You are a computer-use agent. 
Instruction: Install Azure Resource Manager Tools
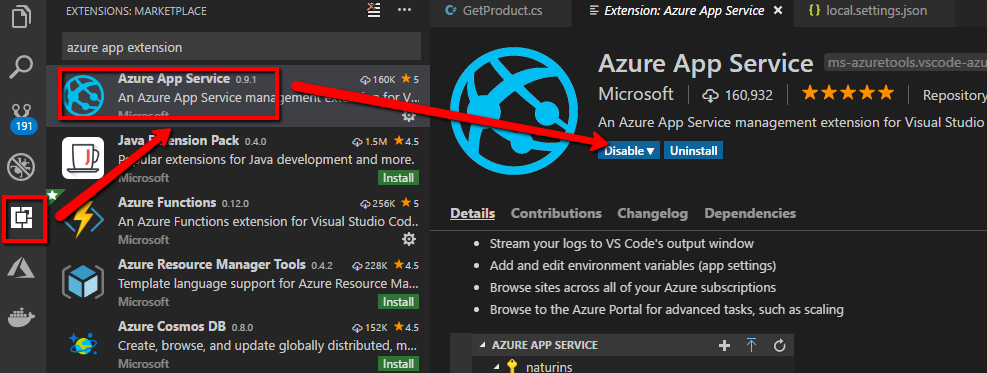click(x=398, y=302)
